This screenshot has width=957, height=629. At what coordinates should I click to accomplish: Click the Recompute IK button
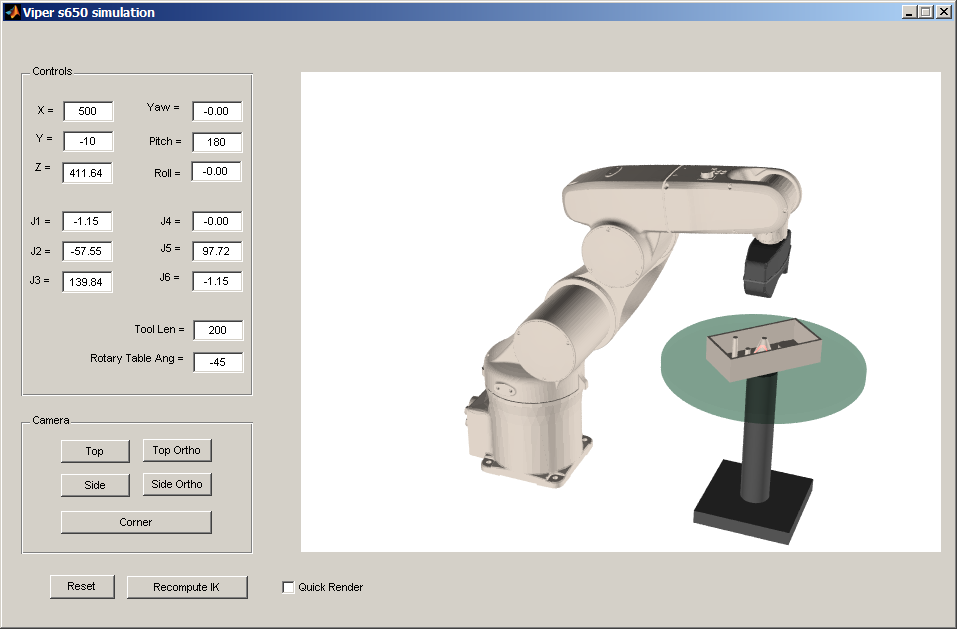[x=187, y=587]
